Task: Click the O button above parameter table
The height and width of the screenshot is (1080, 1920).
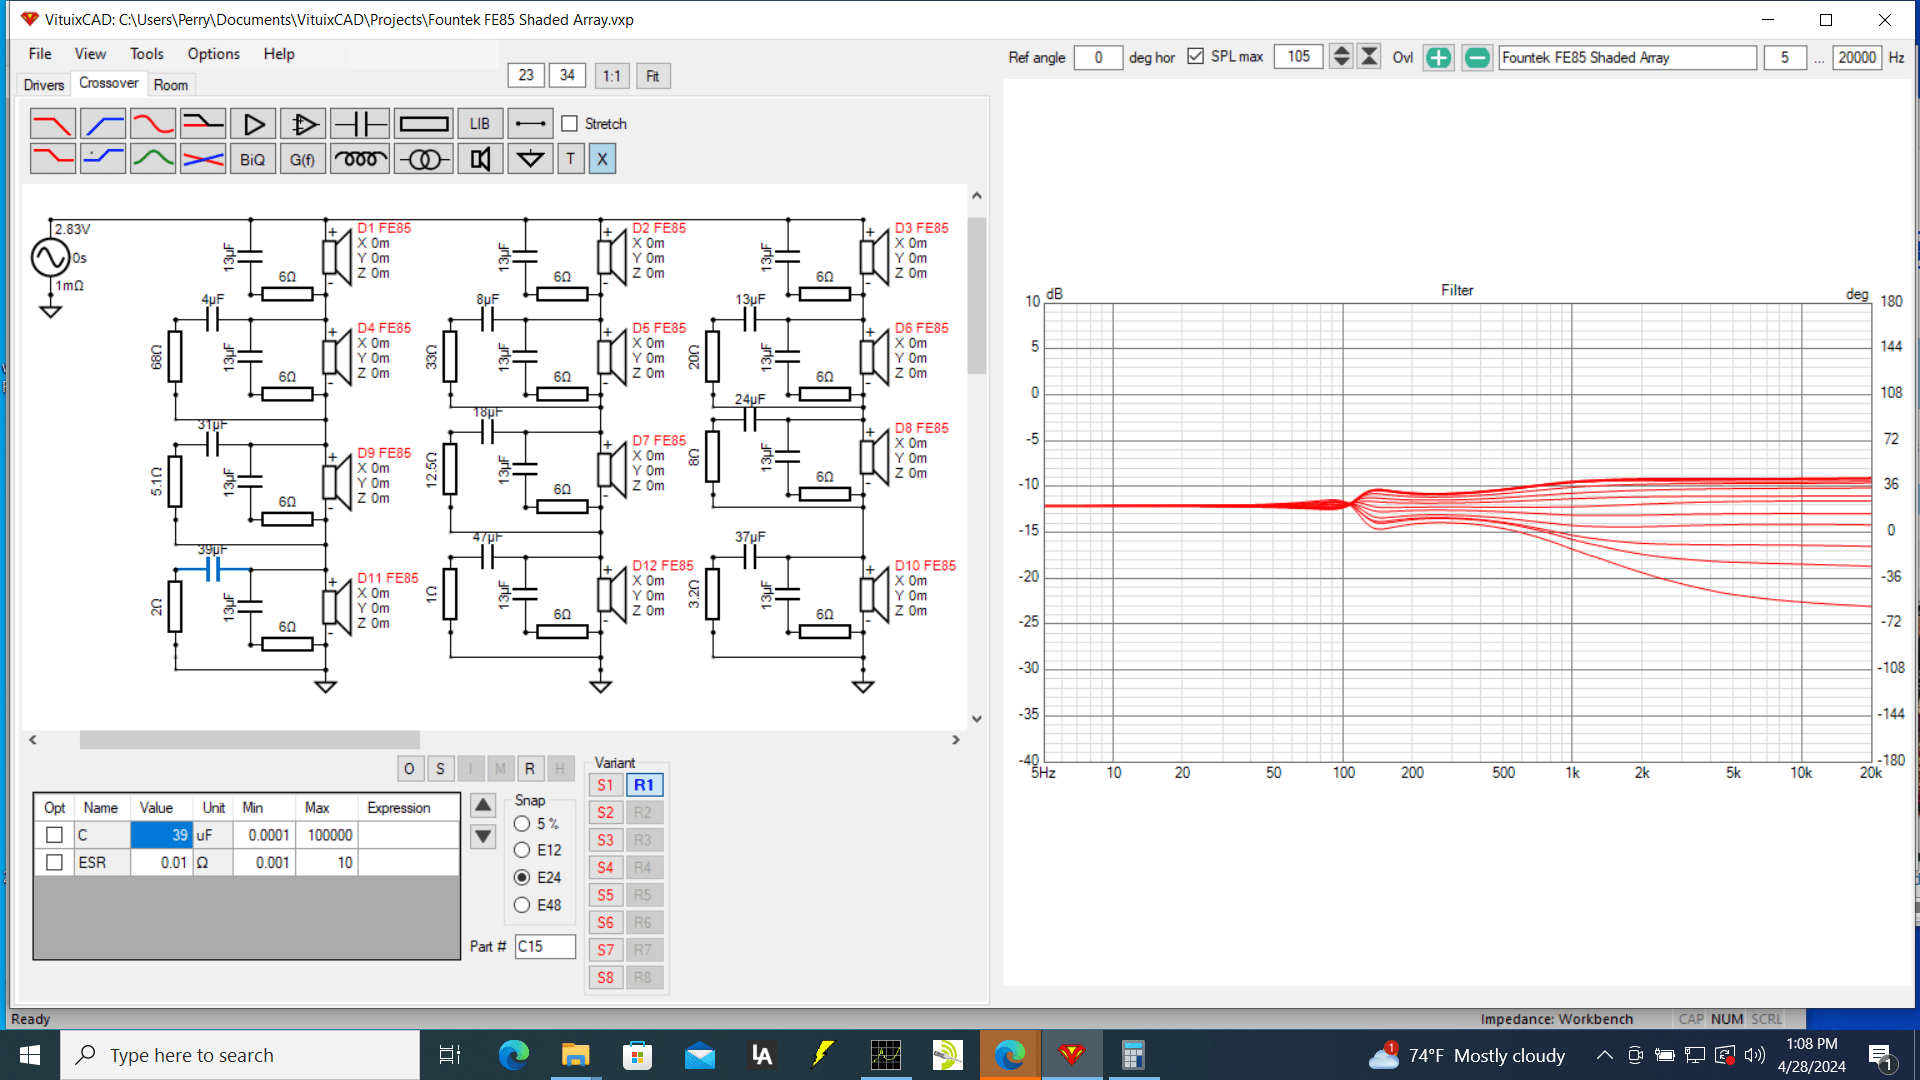Action: click(x=409, y=769)
